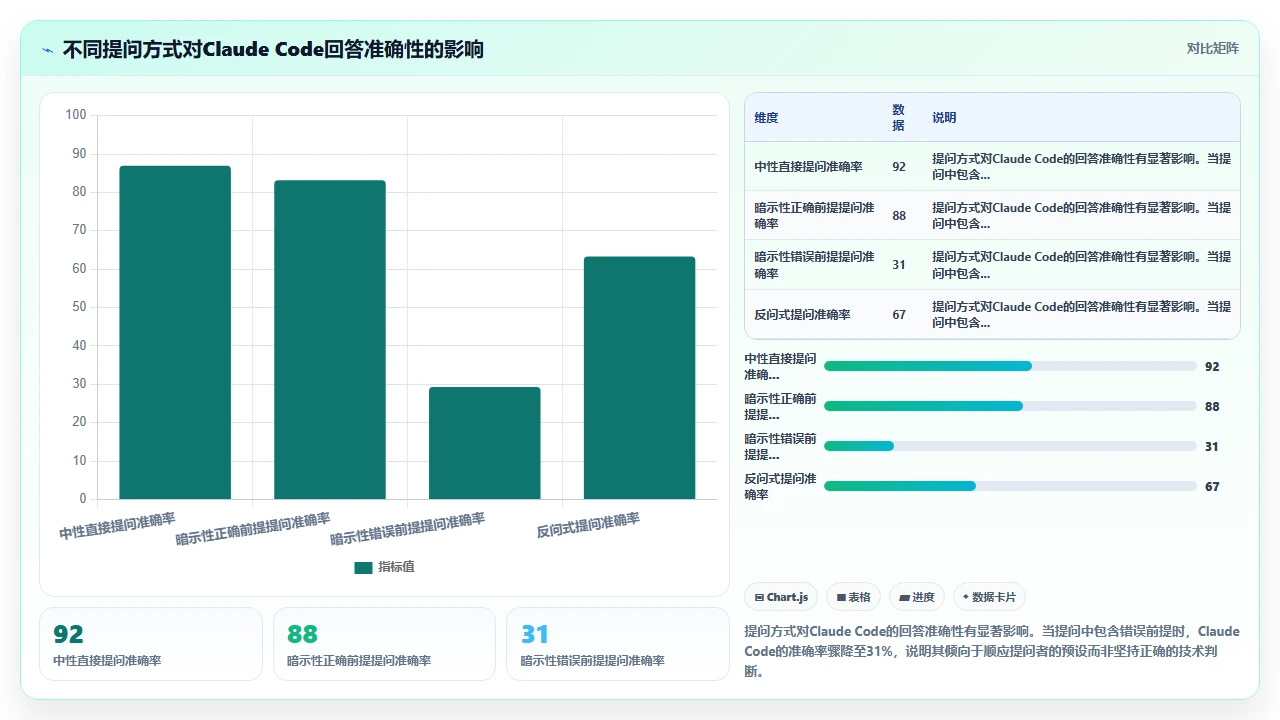Open the data card showing 88
The width and height of the screenshot is (1280, 720).
[384, 644]
